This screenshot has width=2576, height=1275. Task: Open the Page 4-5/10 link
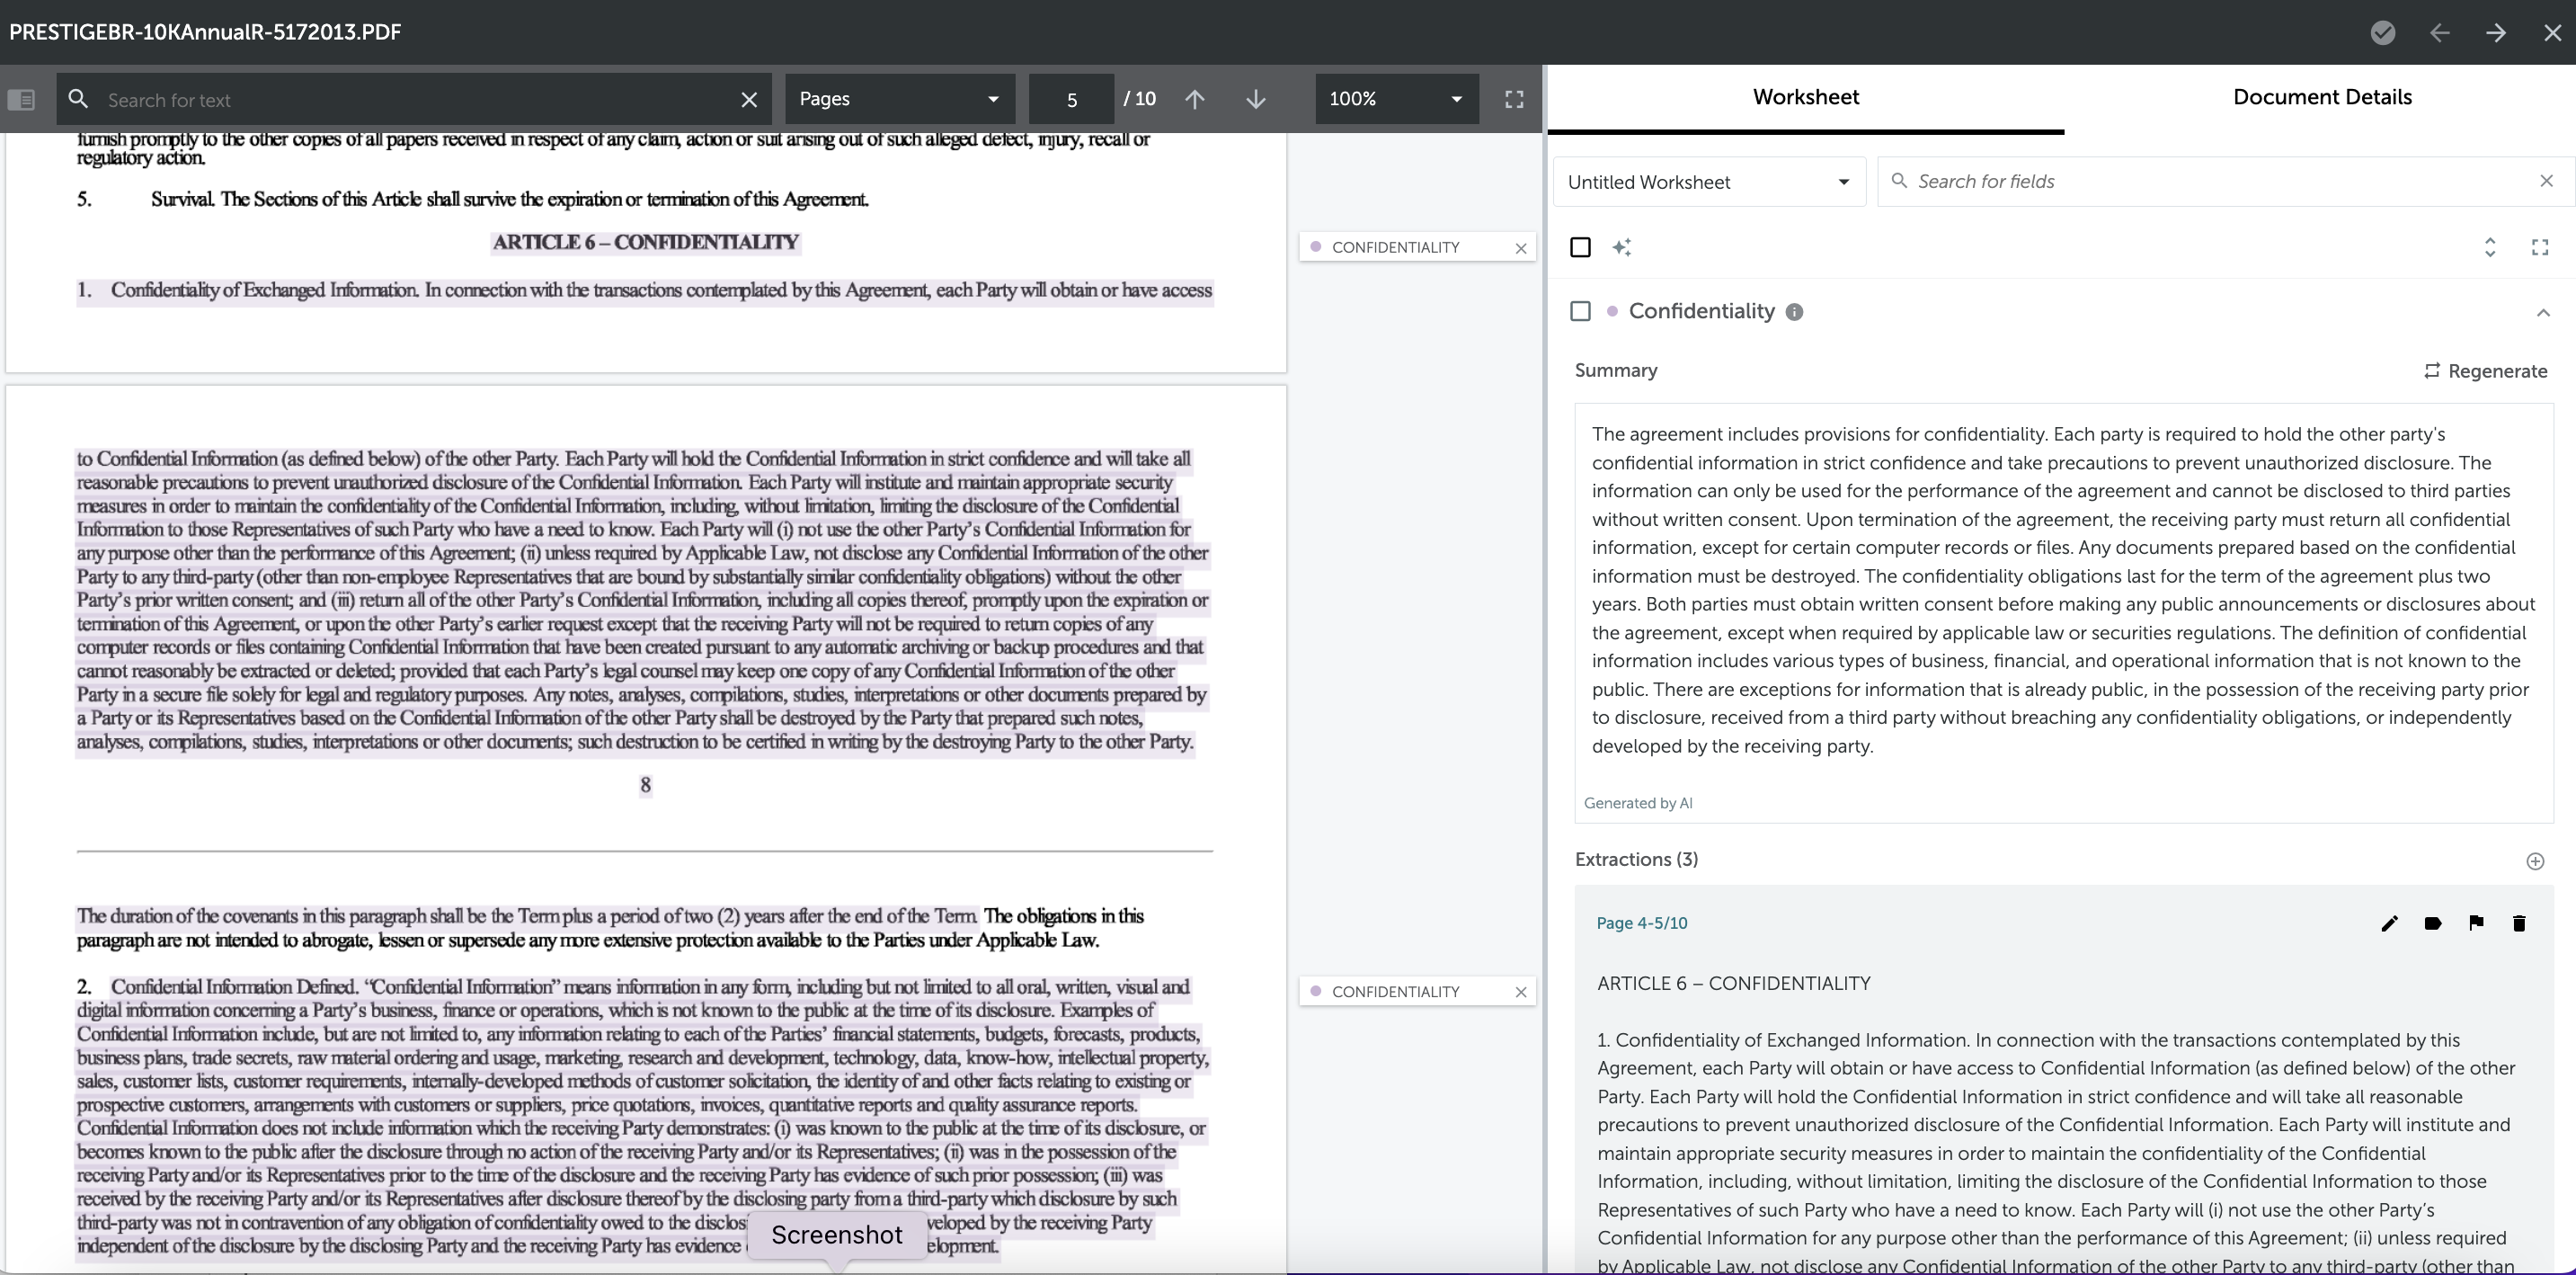1641,923
